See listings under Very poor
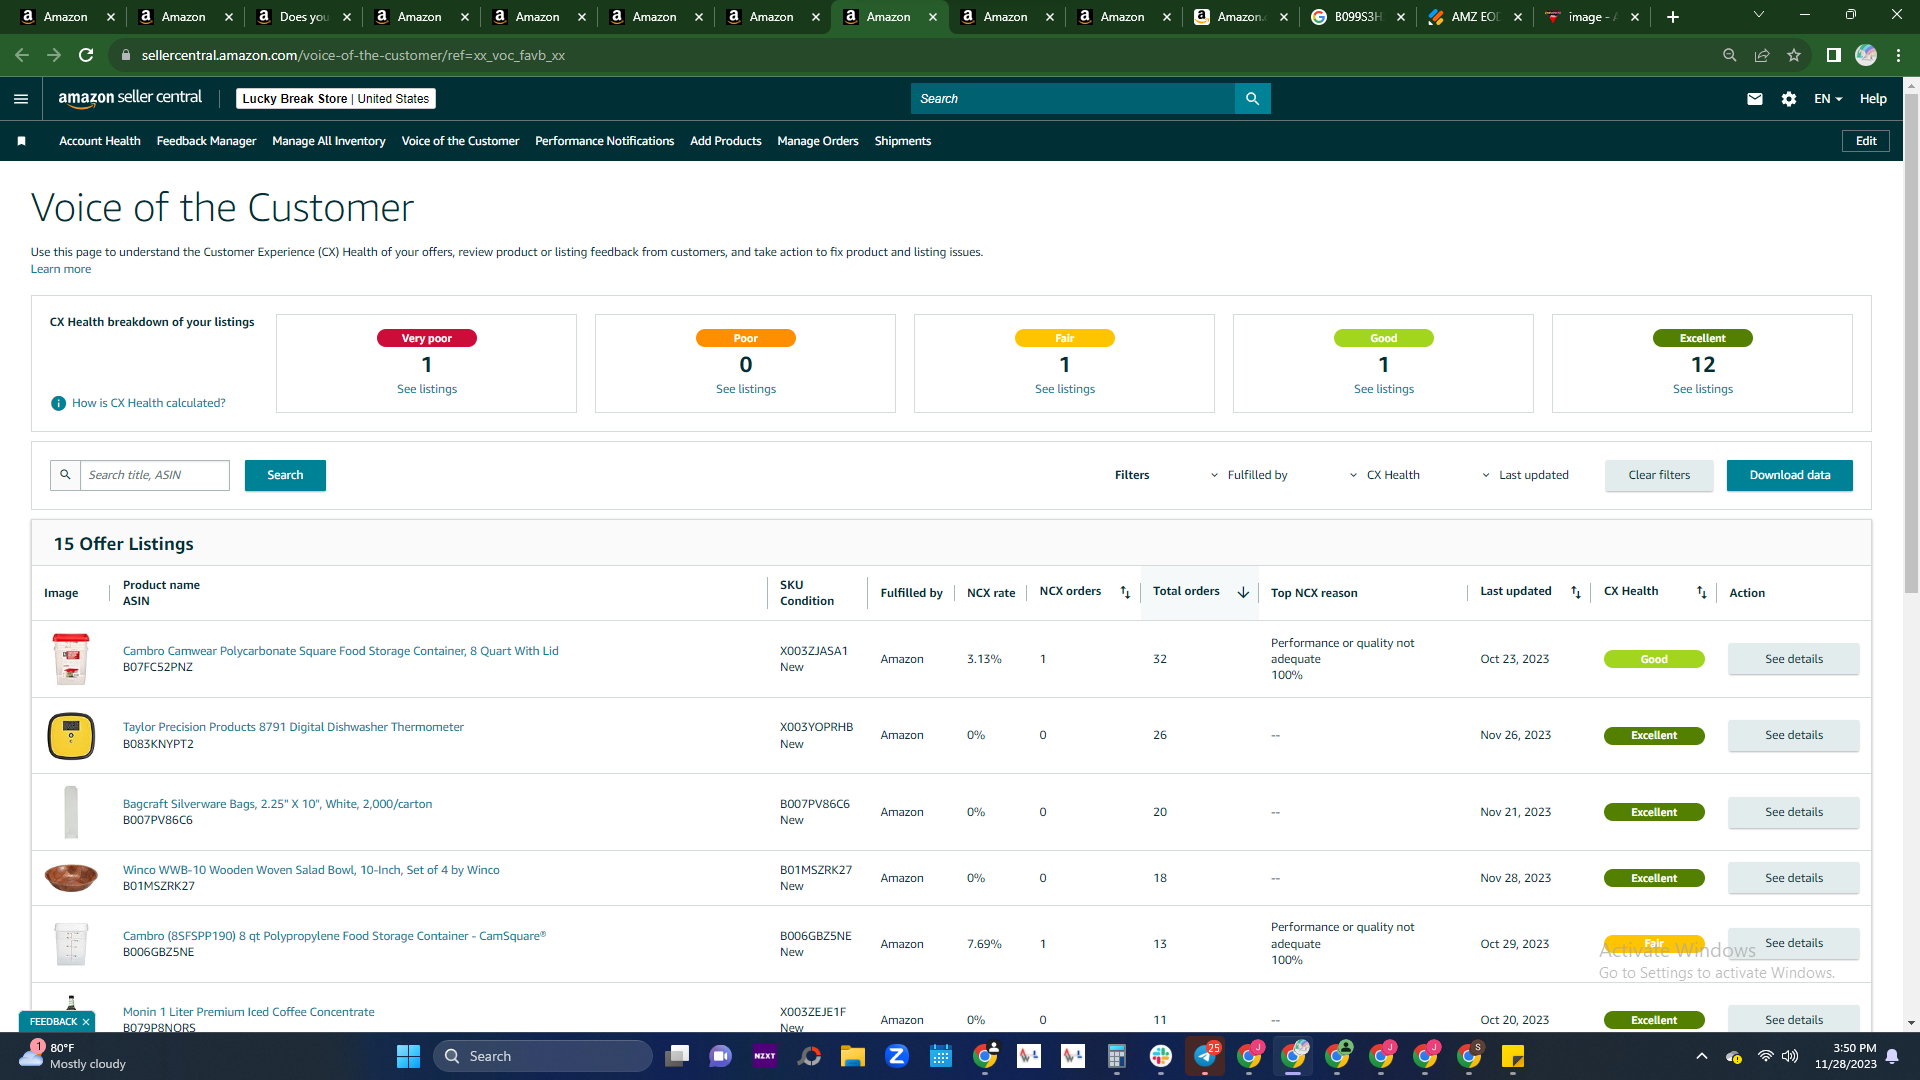1920x1080 pixels. coord(427,389)
